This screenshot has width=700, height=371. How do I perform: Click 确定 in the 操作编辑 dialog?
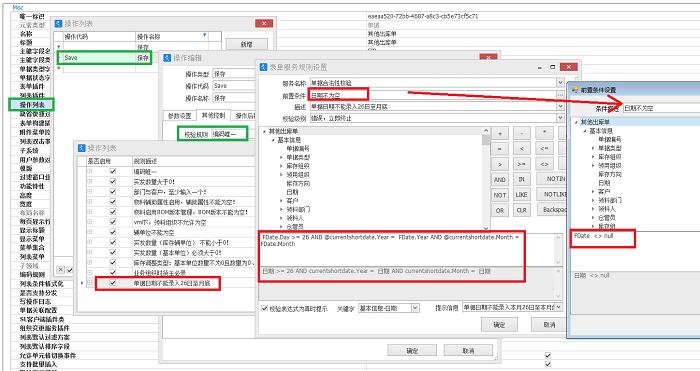[x=412, y=351]
